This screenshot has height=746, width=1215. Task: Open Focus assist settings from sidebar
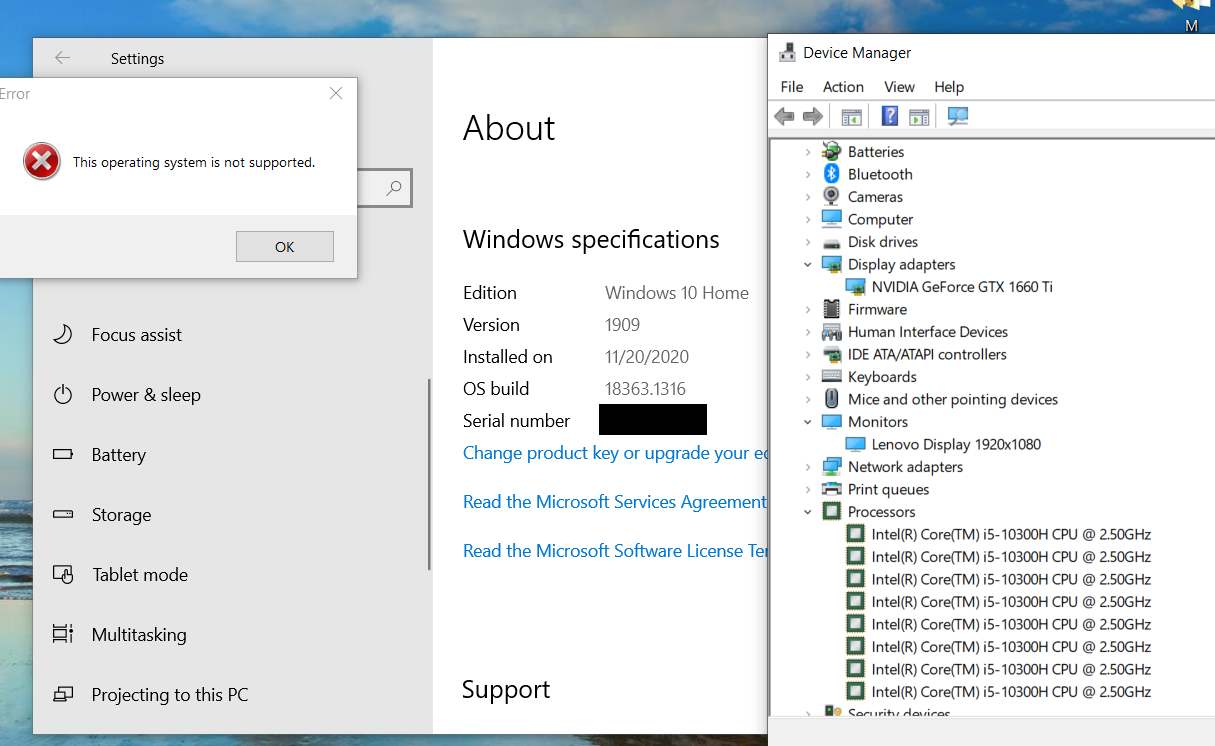click(x=136, y=335)
